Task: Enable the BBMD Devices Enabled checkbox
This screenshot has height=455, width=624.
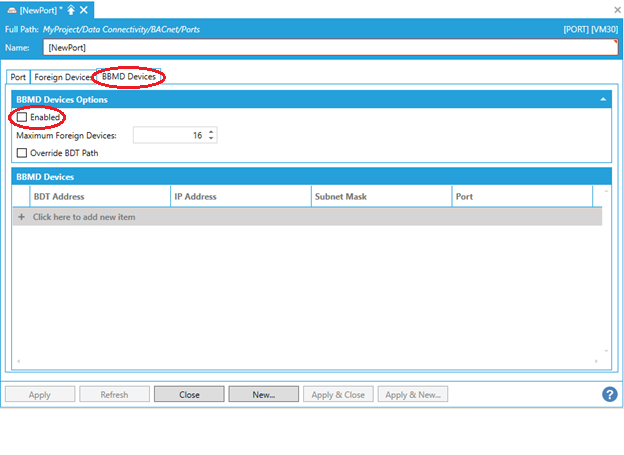Action: coord(22,118)
